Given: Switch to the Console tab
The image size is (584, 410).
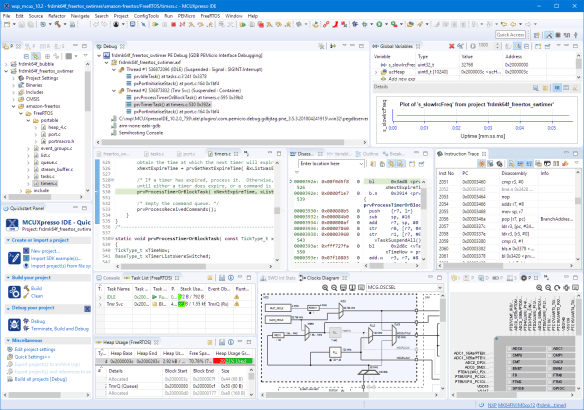Looking at the screenshot, I should coord(108,278).
